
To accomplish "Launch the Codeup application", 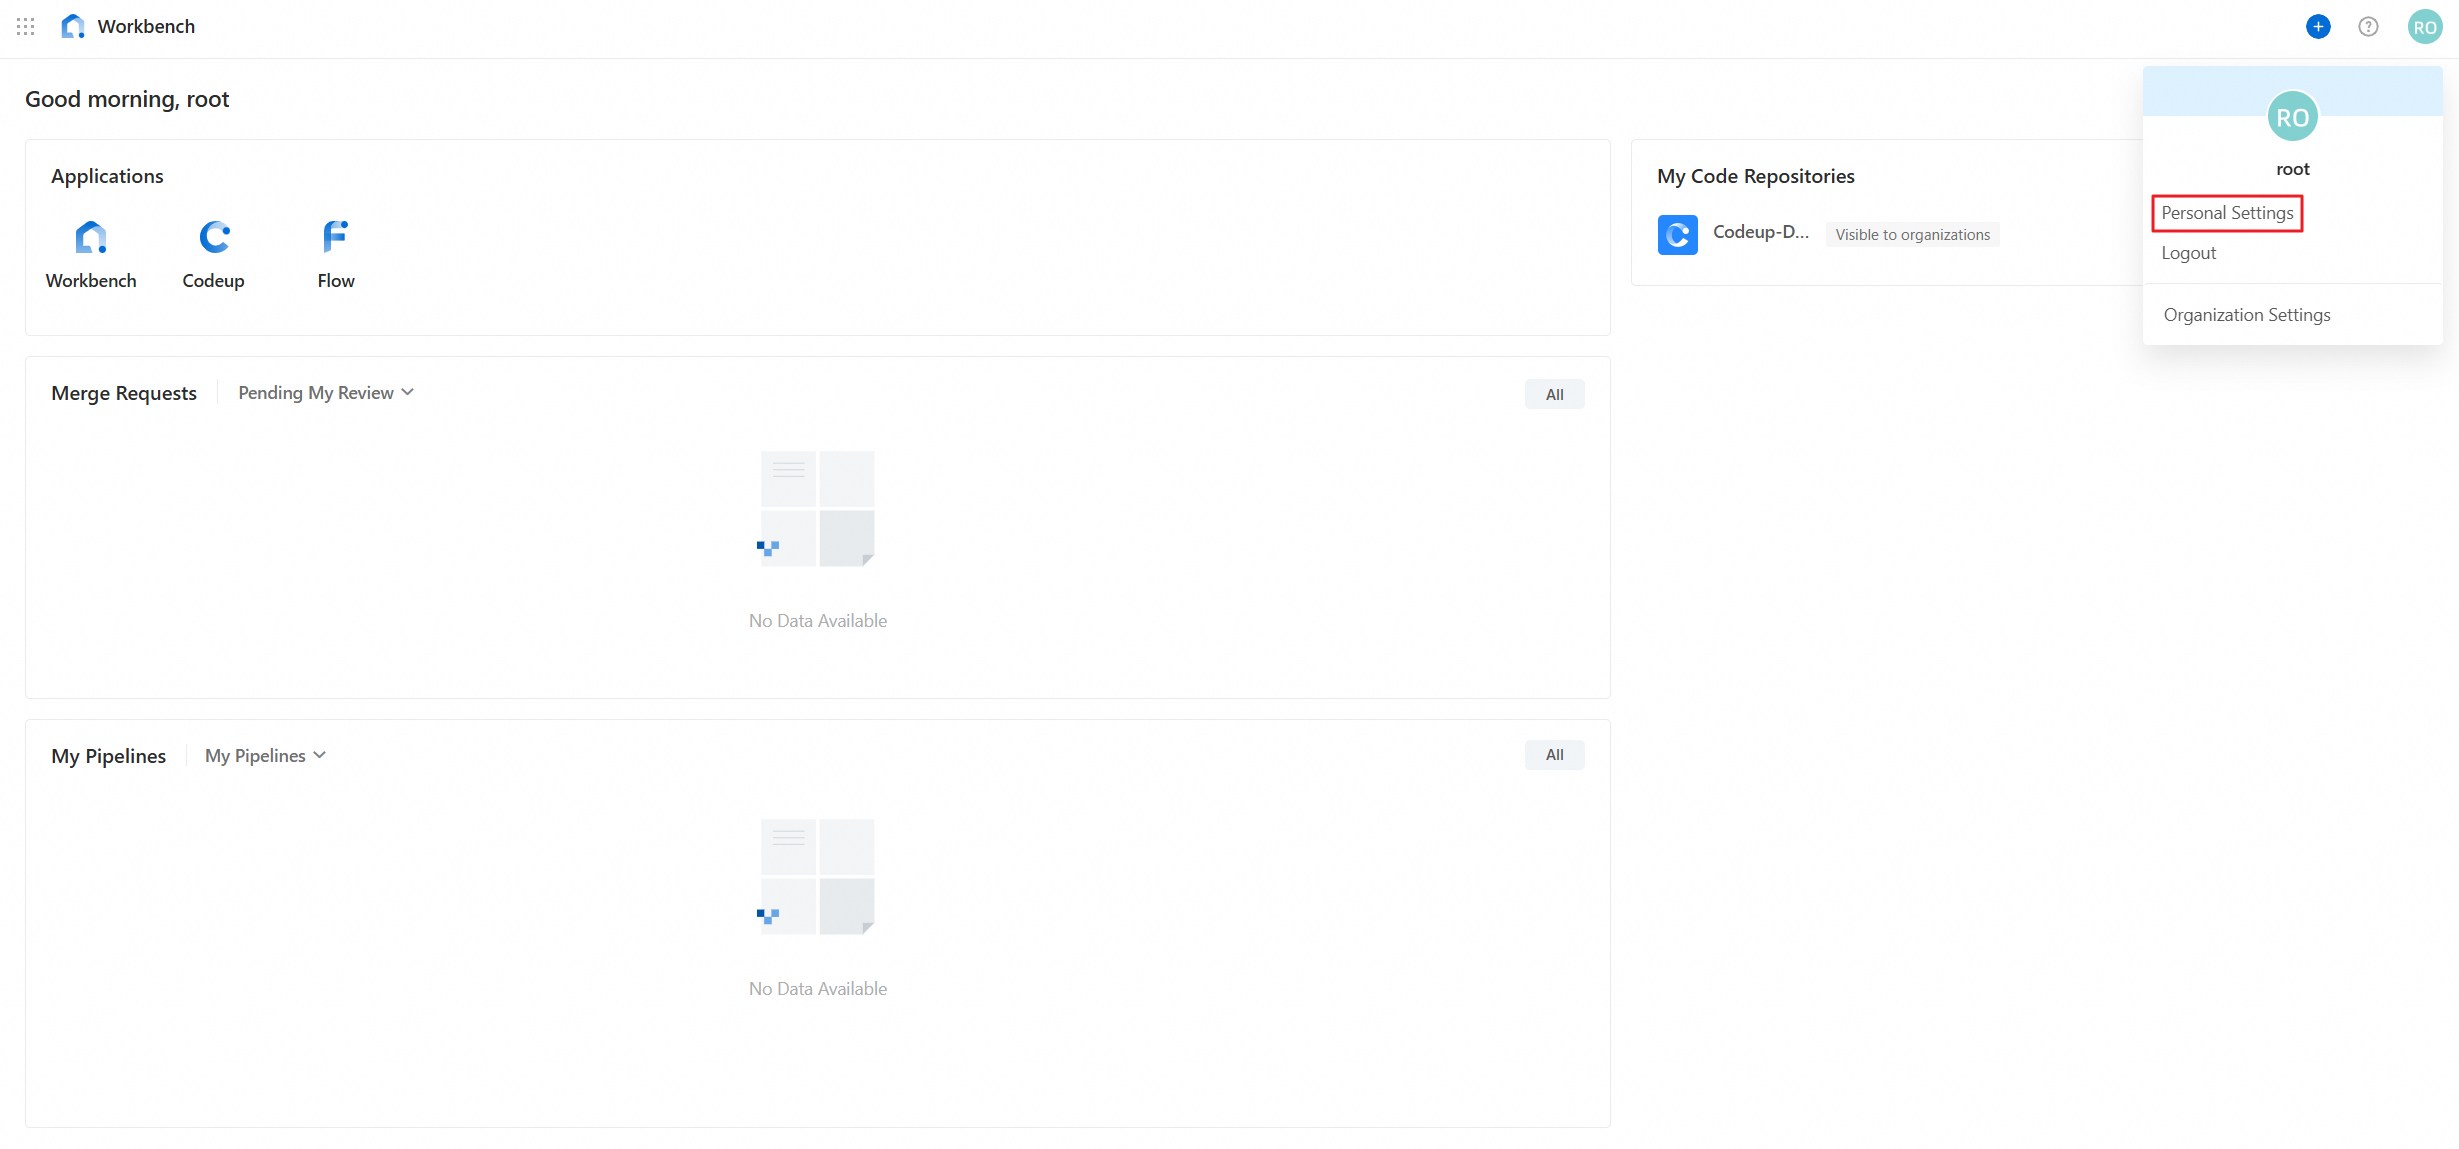I will pos(213,238).
